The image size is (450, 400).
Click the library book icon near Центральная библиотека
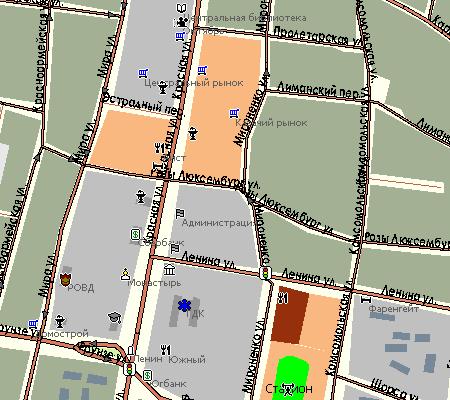[x=181, y=8]
